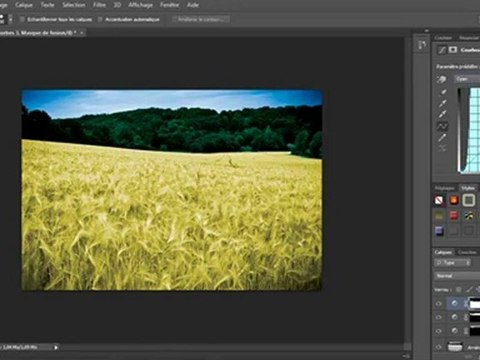Open the Affichage menu
The height and width of the screenshot is (360, 480).
pyautogui.click(x=140, y=5)
